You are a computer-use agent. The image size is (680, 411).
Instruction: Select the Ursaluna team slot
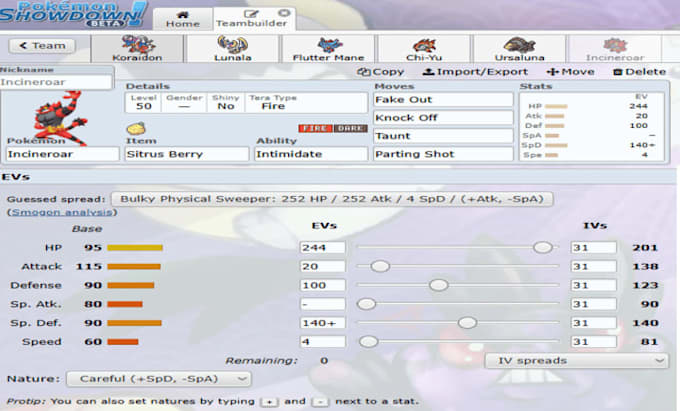click(x=520, y=49)
